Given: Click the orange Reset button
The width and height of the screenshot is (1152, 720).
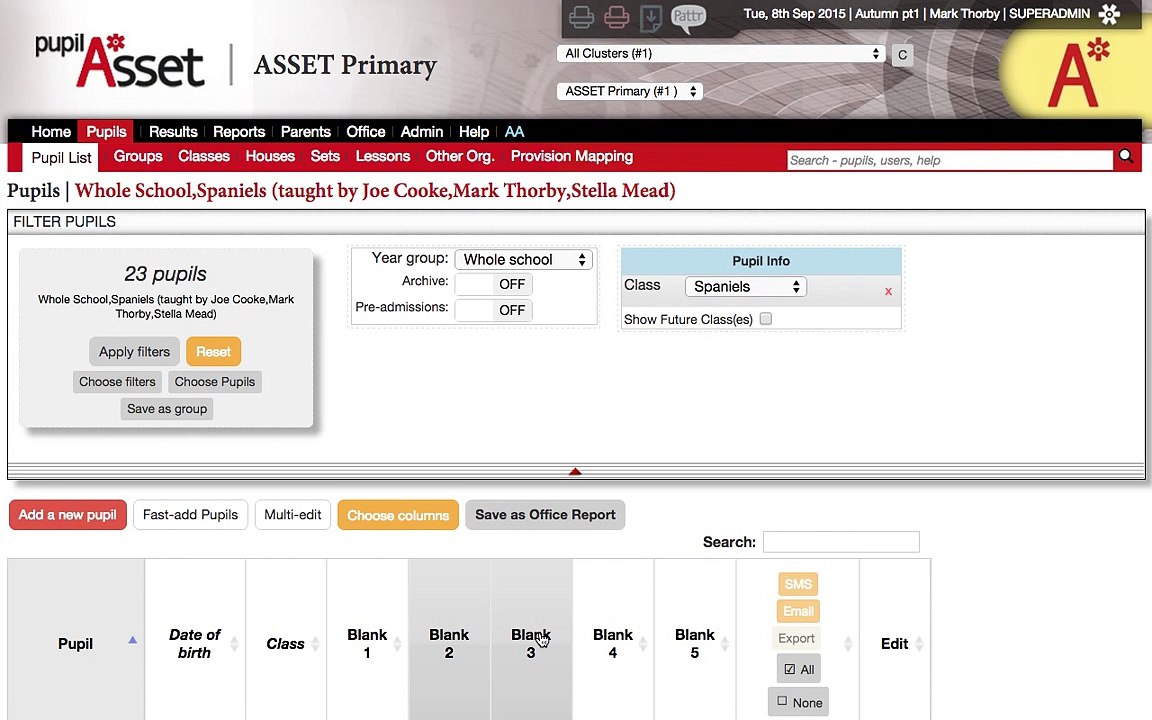Looking at the screenshot, I should point(213,352).
